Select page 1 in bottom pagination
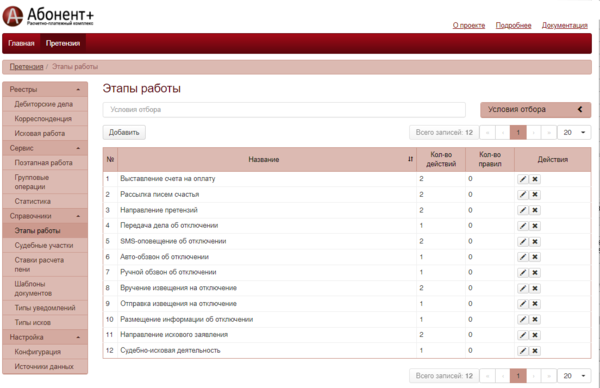The width and height of the screenshot is (600, 388). point(518,376)
